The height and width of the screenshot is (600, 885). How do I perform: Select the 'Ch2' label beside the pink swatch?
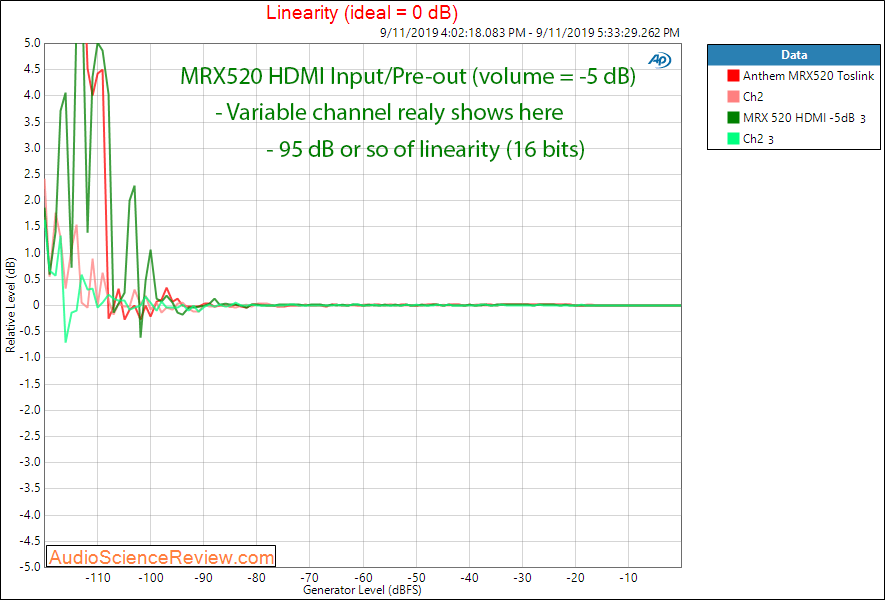pos(753,97)
